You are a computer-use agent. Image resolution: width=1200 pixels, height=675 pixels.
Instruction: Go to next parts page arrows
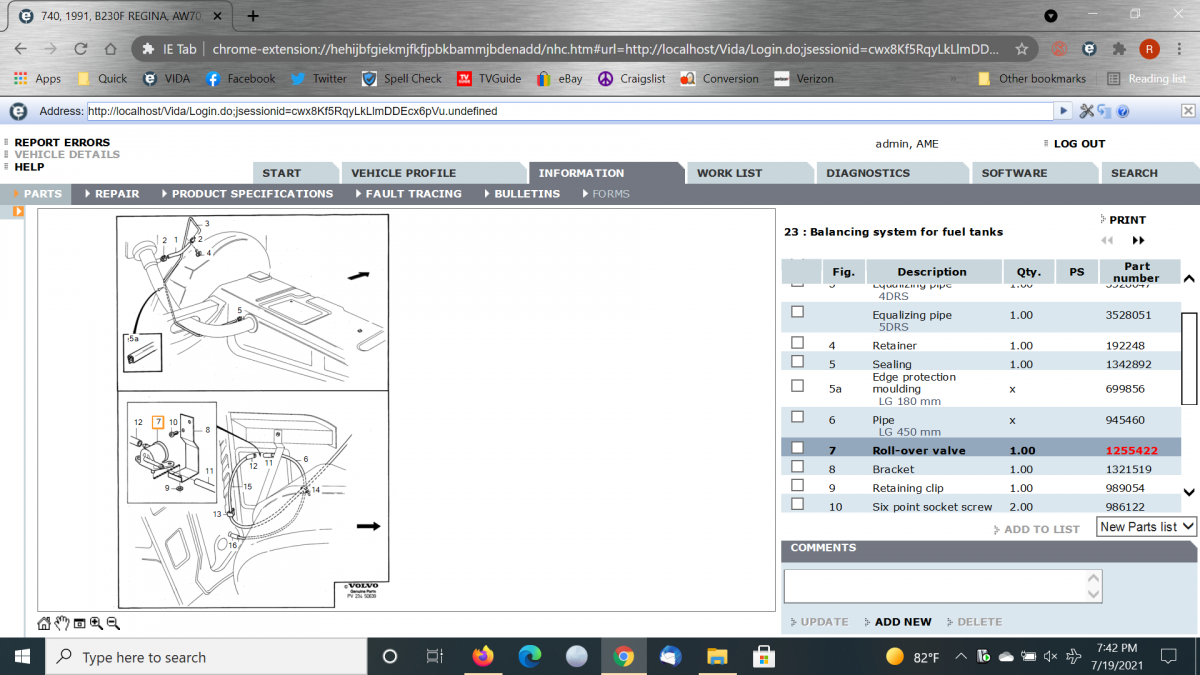click(x=1138, y=240)
